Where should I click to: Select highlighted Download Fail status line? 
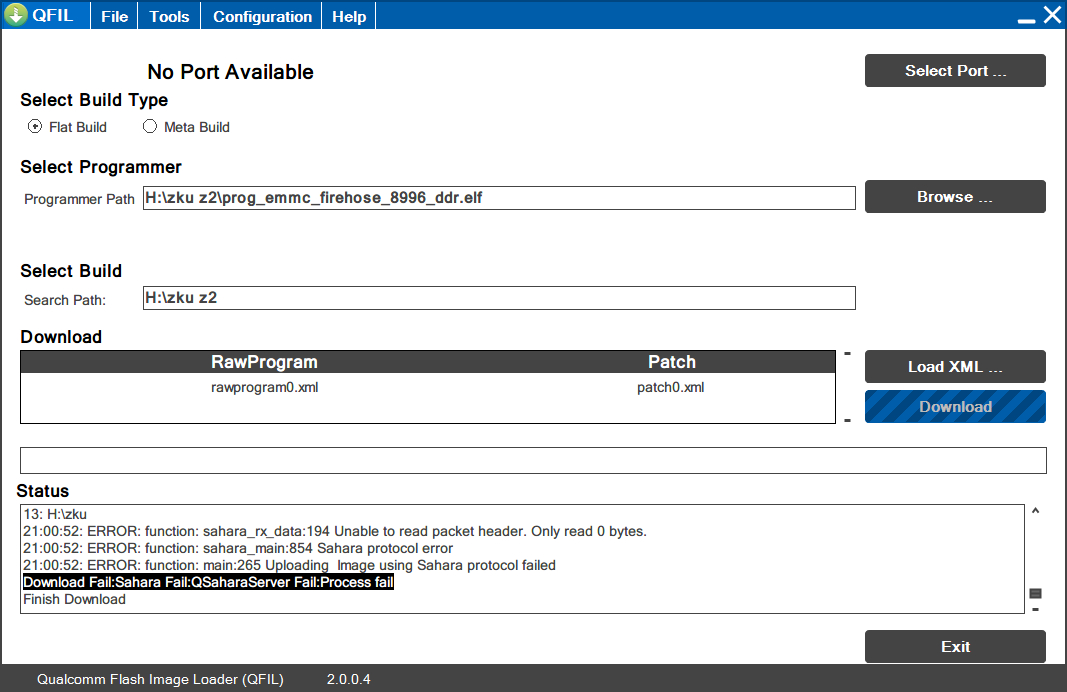coord(208,582)
